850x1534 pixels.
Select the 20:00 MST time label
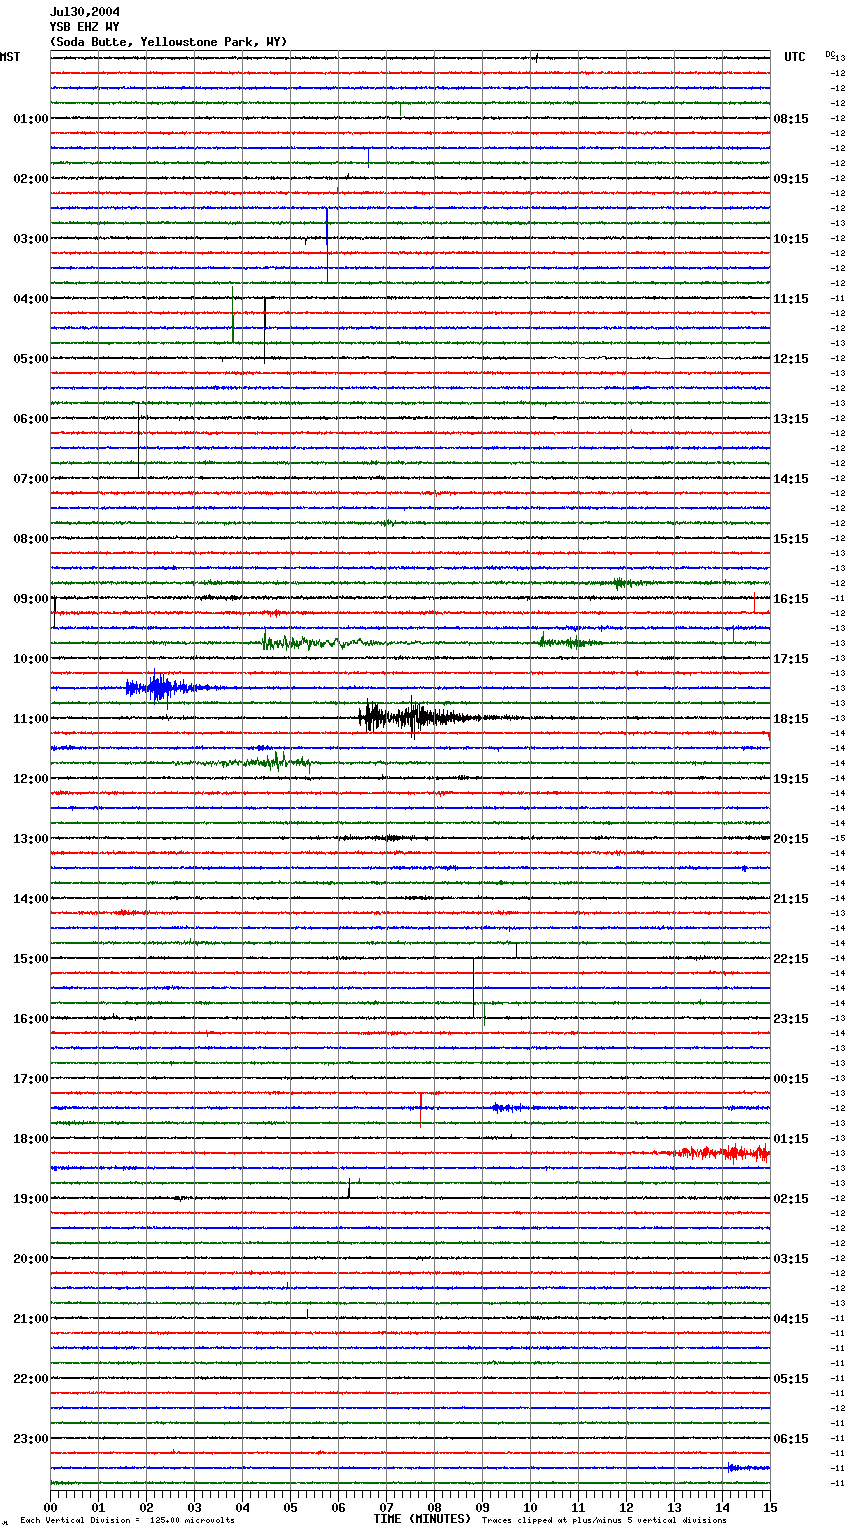31,1259
